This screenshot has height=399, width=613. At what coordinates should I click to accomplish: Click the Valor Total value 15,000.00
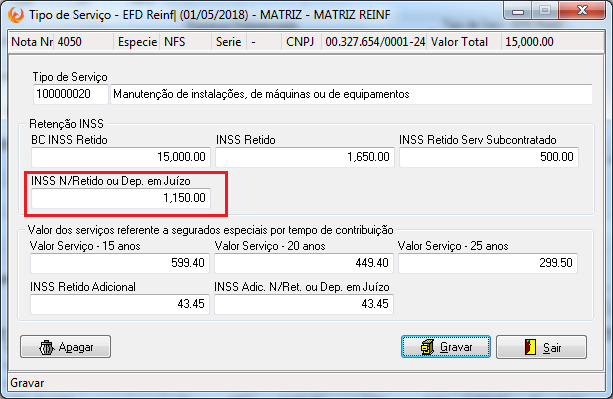[529, 42]
